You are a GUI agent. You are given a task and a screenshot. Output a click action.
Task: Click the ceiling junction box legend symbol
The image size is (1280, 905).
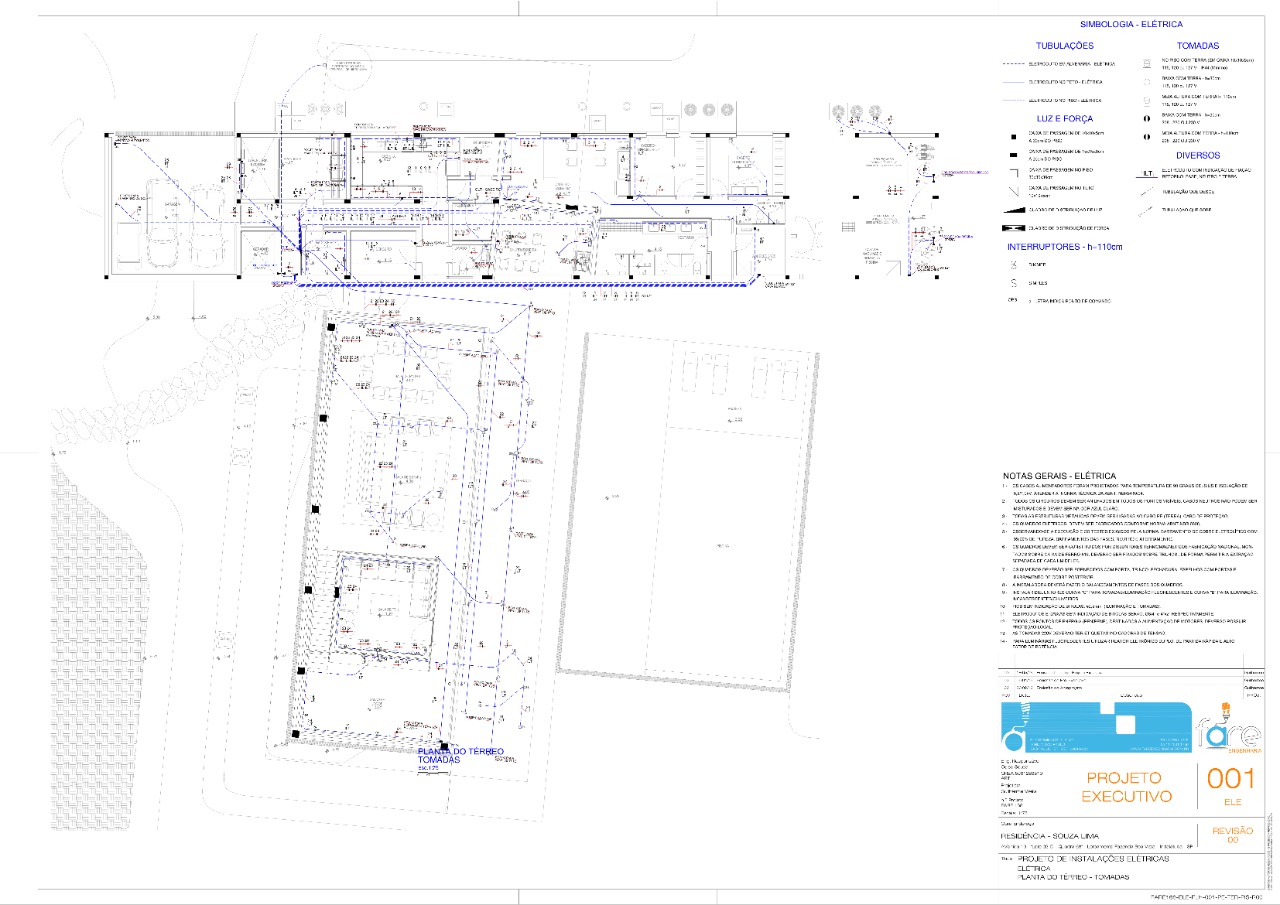click(x=1014, y=190)
